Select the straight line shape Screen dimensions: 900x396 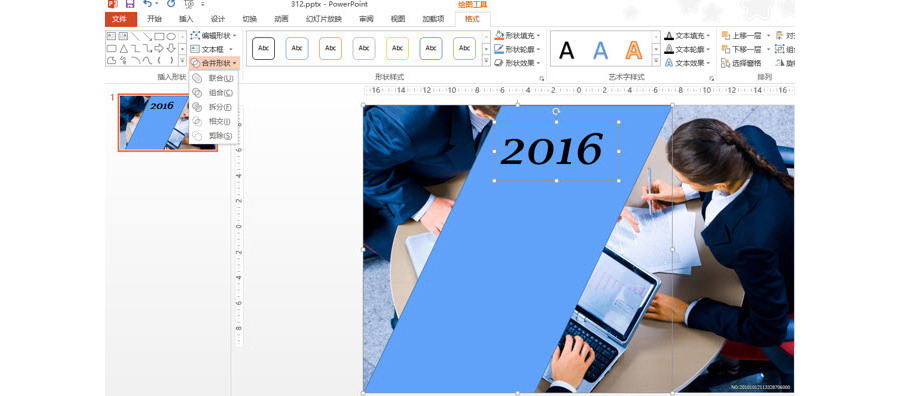135,36
